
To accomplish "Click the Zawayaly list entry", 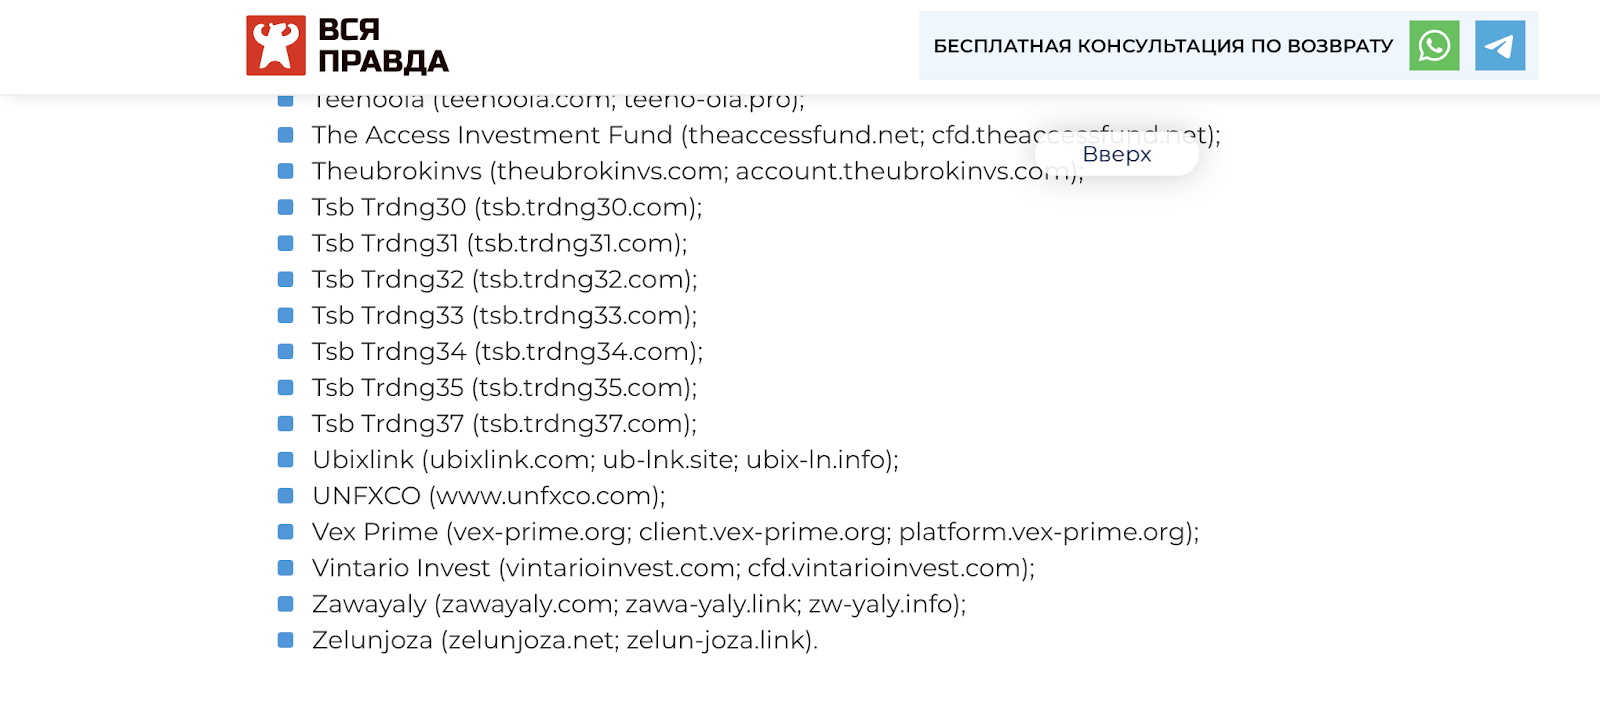I will [x=639, y=603].
